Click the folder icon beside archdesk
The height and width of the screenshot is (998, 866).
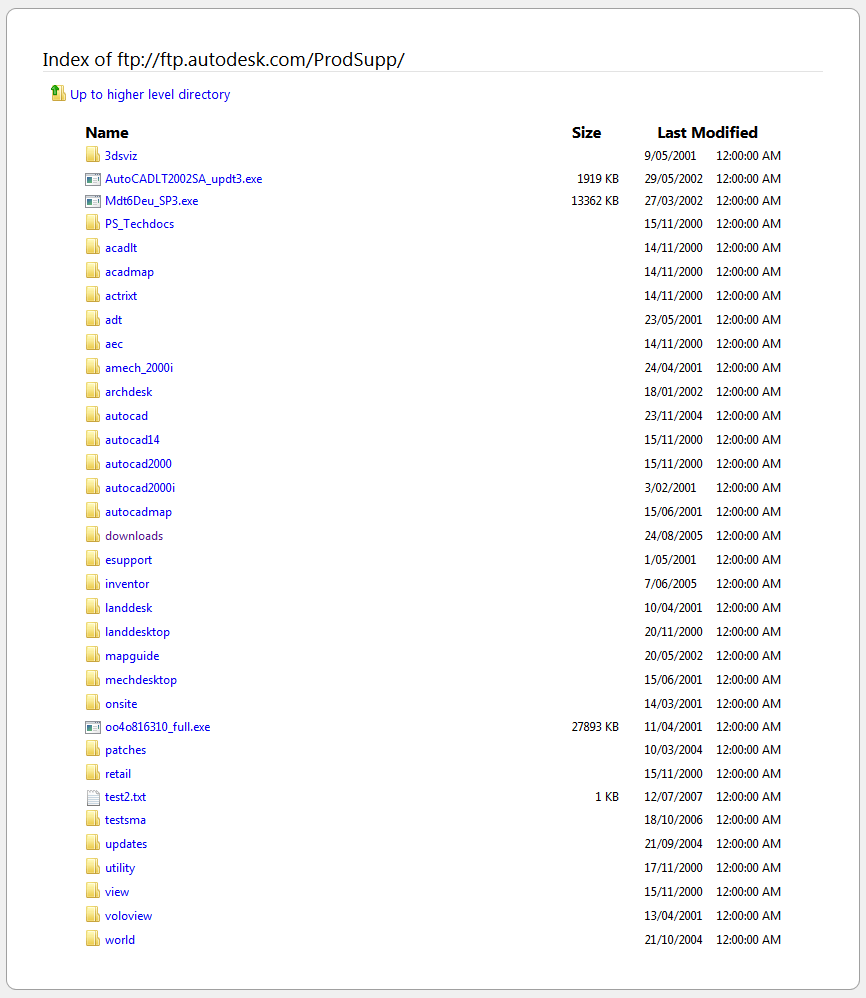(x=93, y=391)
